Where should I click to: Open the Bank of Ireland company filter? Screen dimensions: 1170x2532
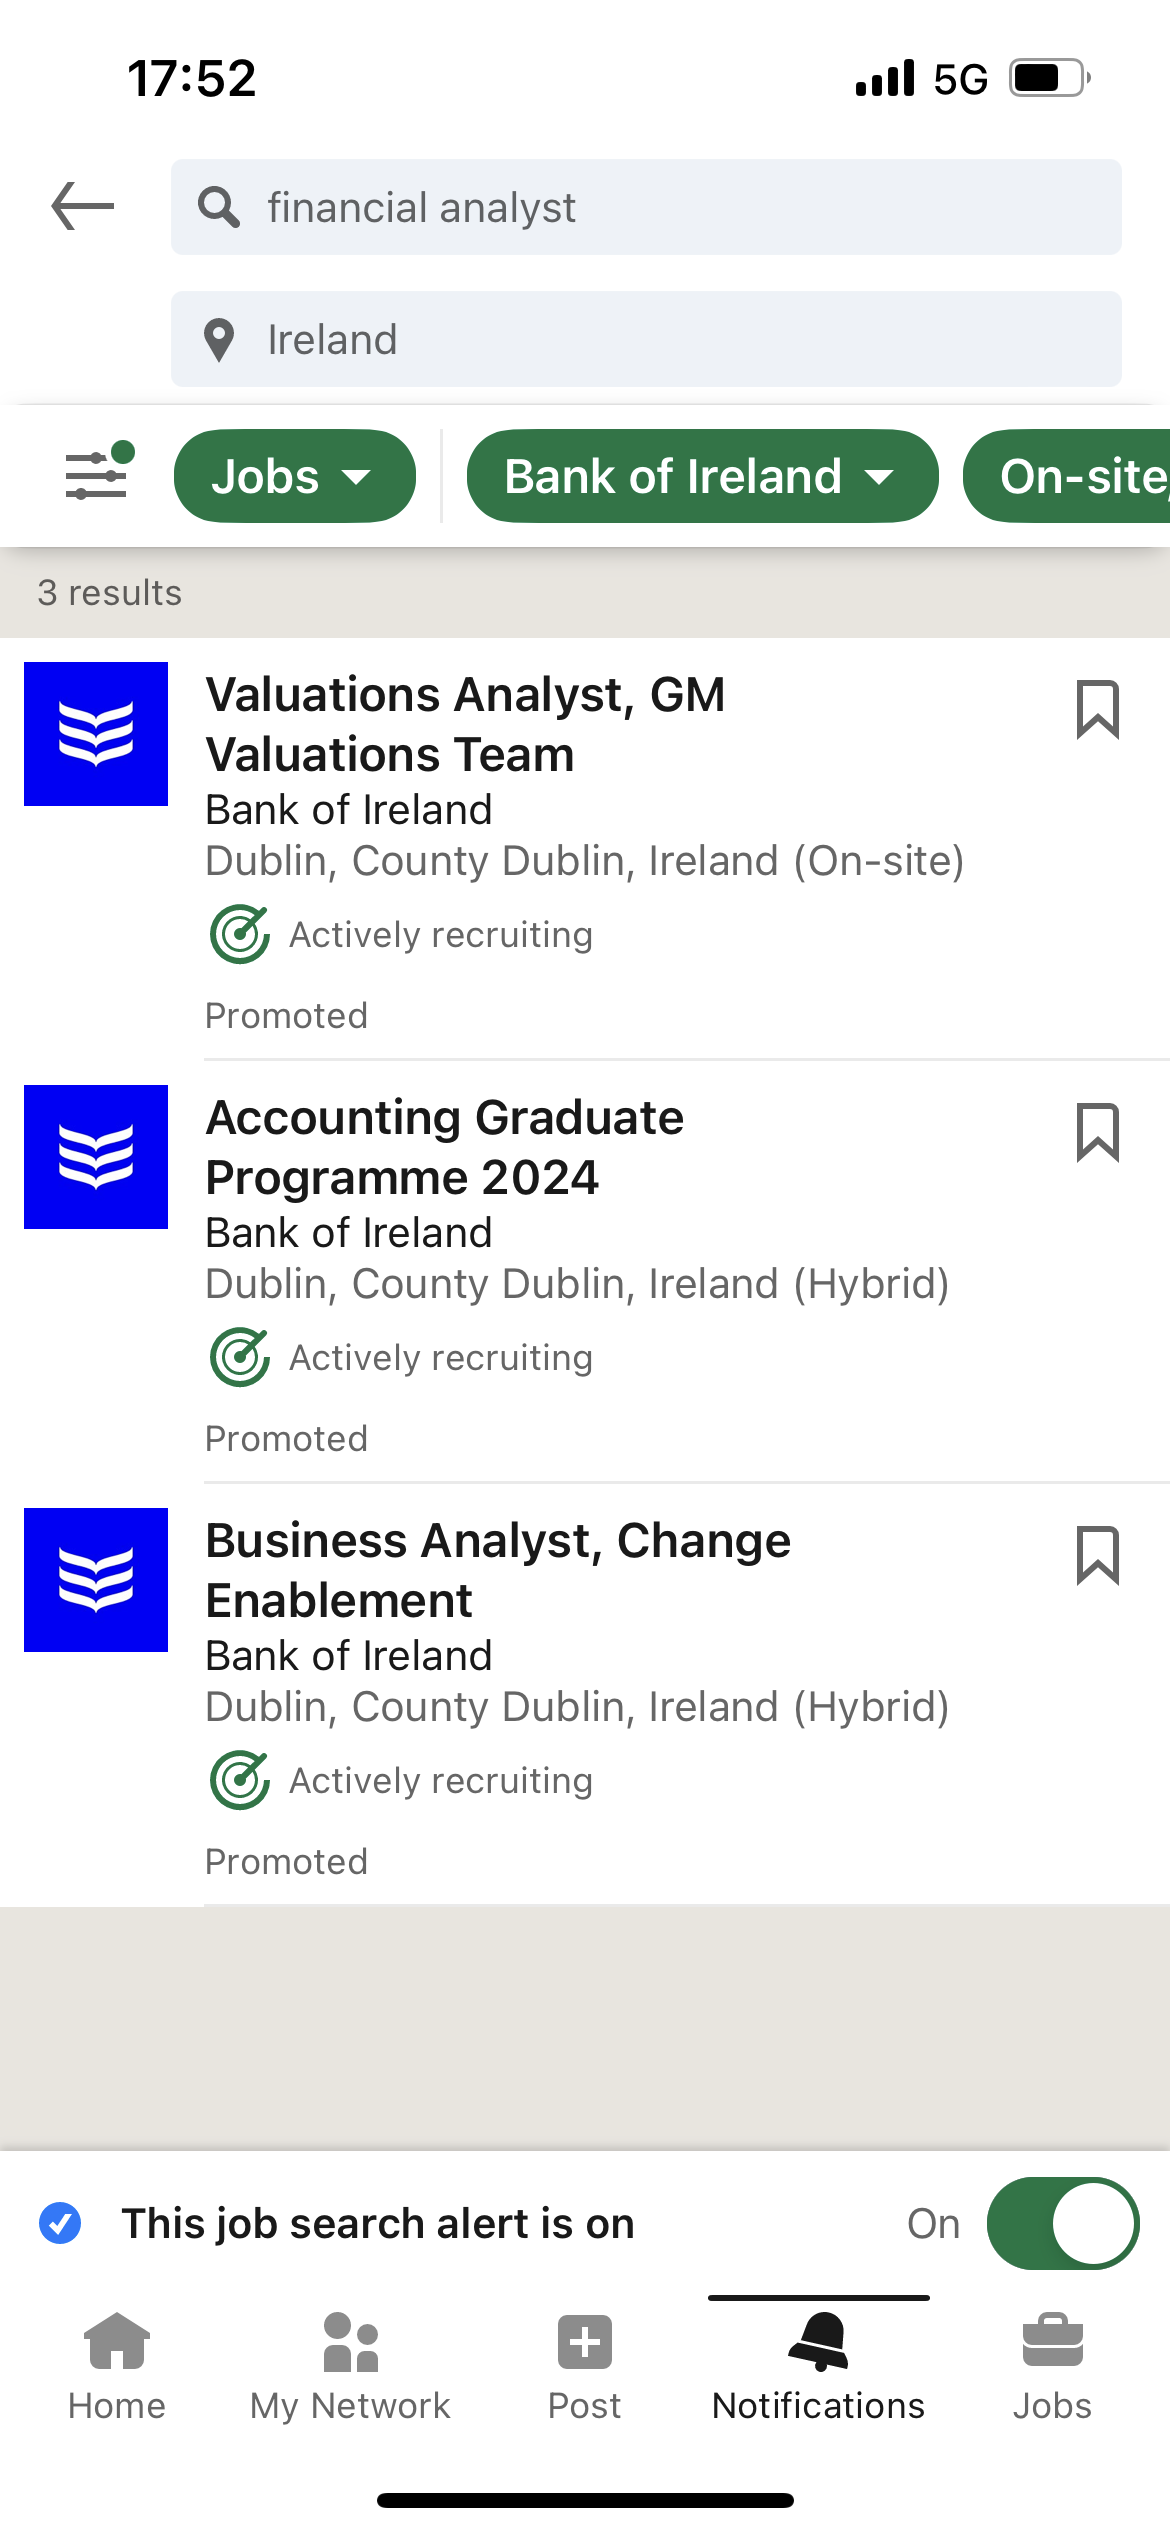coord(702,476)
